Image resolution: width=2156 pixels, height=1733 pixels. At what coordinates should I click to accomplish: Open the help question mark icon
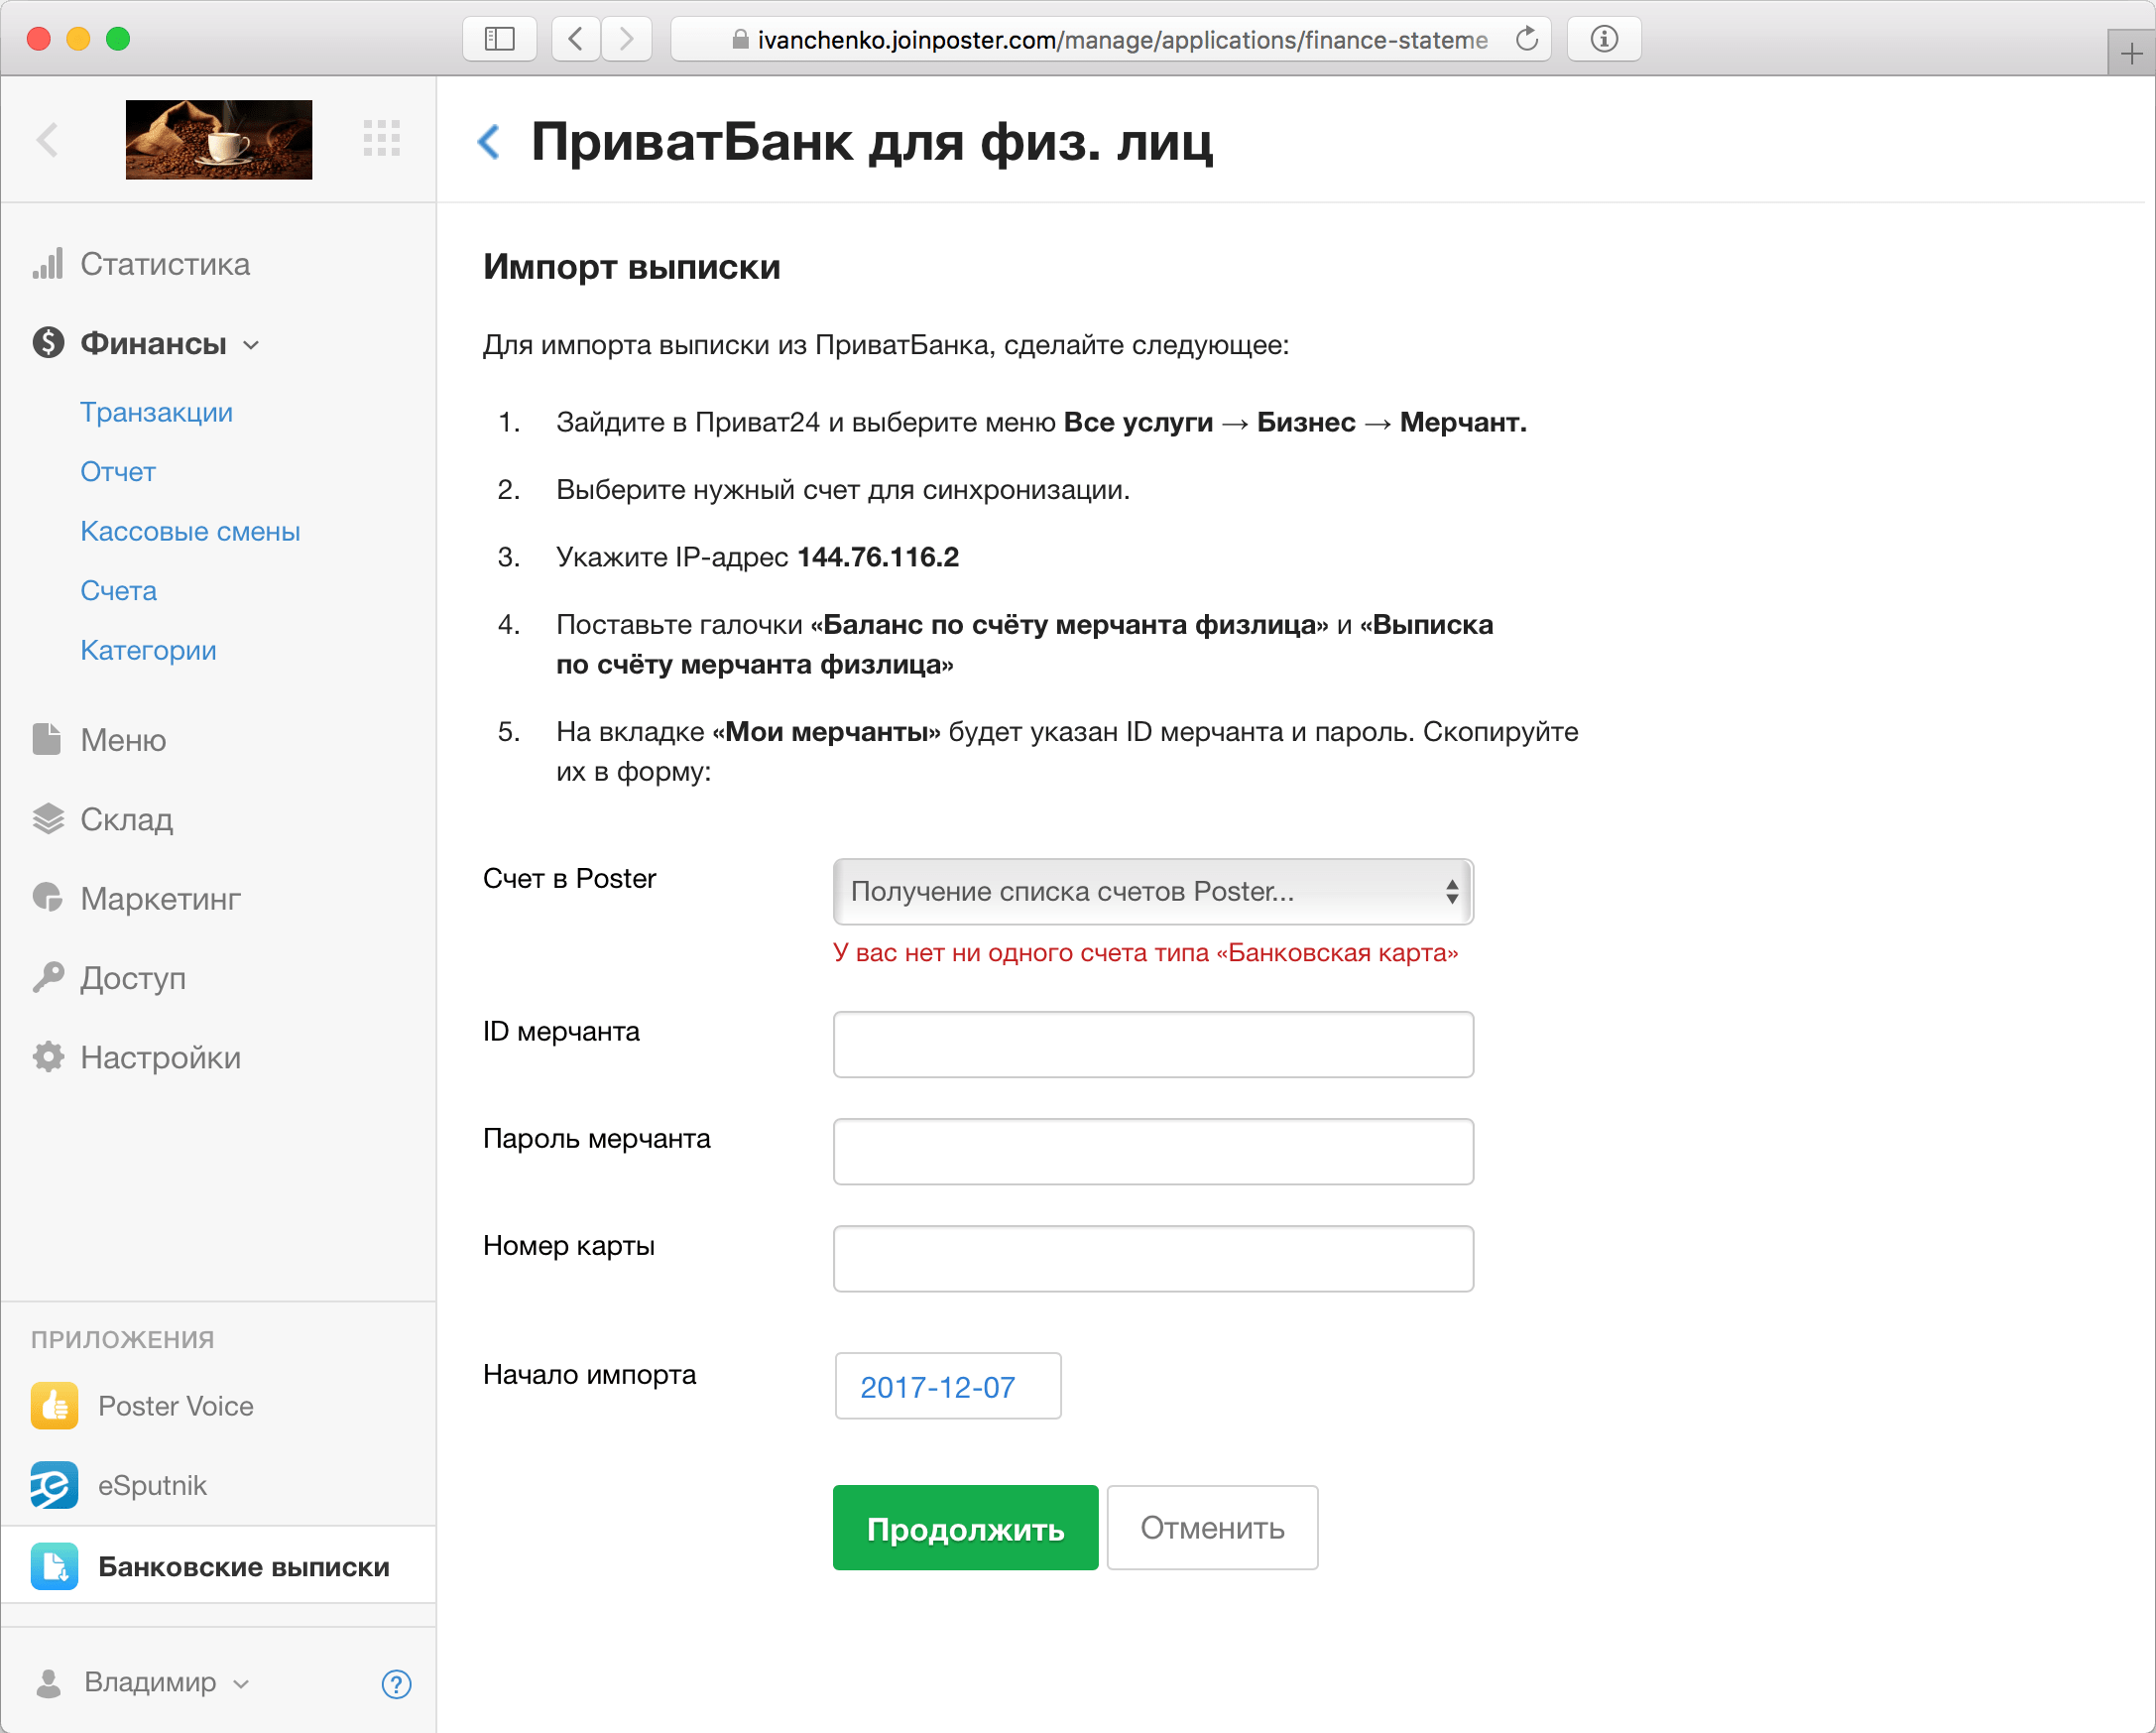click(397, 1684)
